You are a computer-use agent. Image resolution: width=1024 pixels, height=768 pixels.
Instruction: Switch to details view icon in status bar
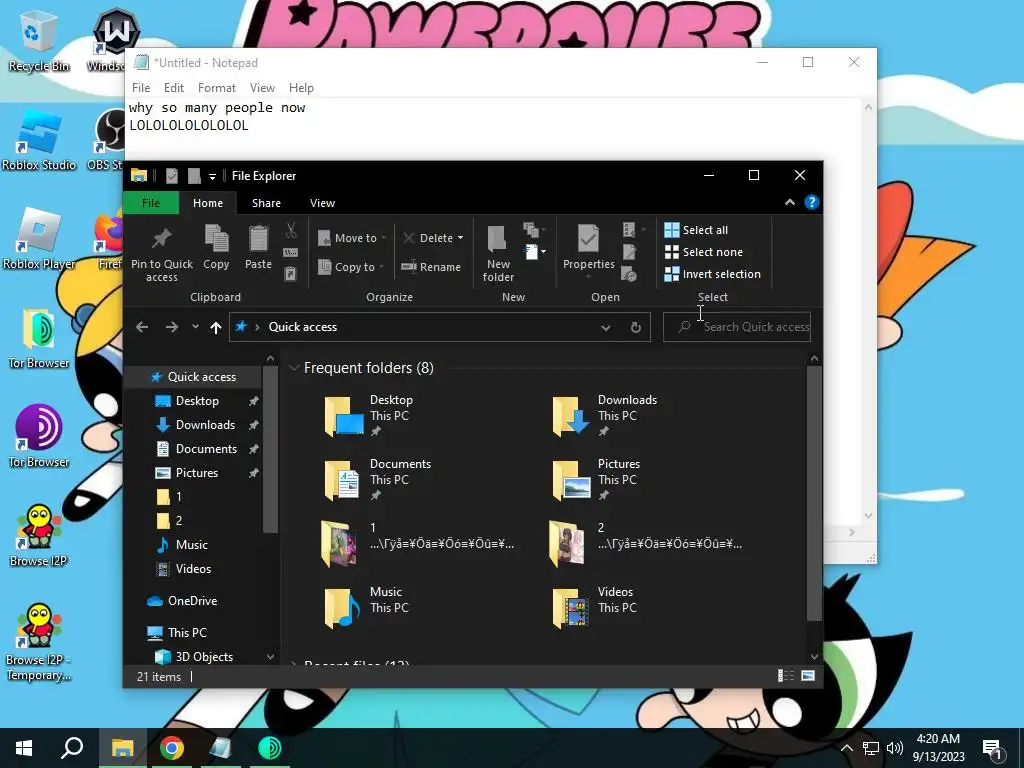(786, 676)
